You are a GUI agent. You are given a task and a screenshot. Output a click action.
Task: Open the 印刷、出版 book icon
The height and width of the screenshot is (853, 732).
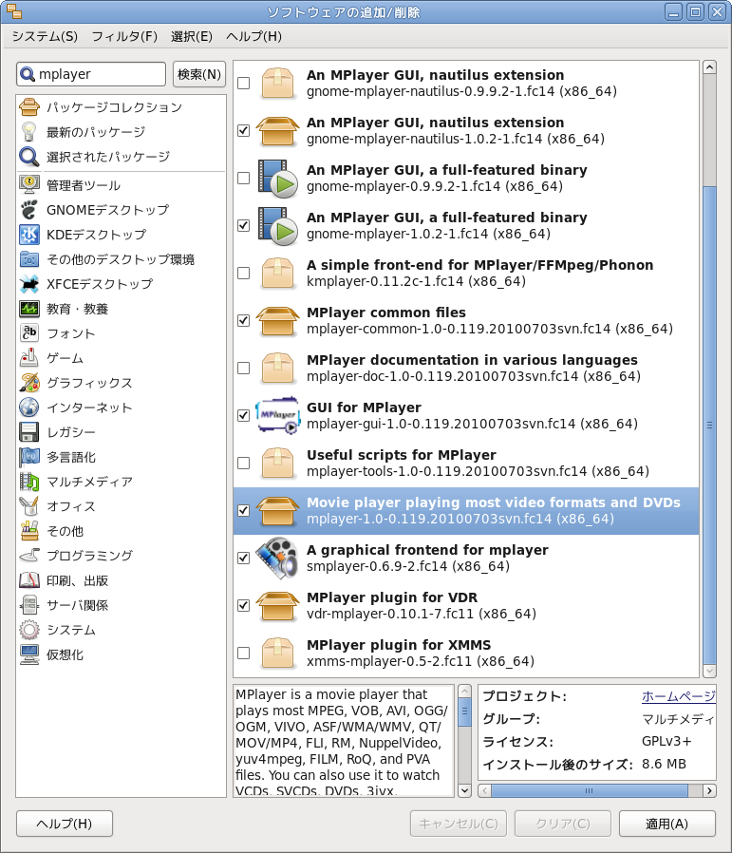click(29, 580)
